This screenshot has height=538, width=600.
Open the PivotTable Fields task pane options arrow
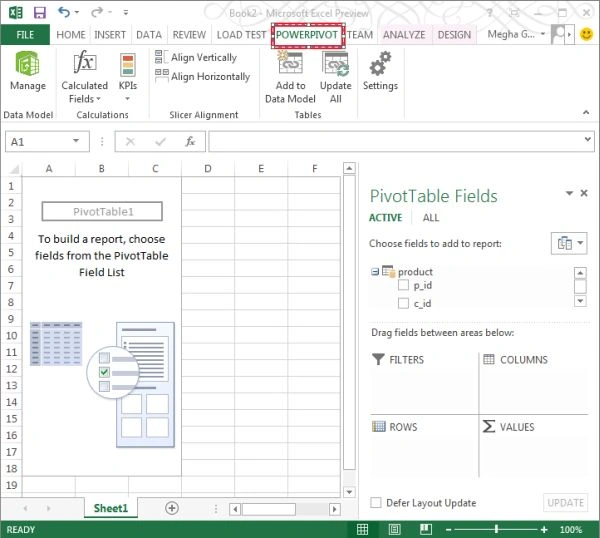(569, 193)
